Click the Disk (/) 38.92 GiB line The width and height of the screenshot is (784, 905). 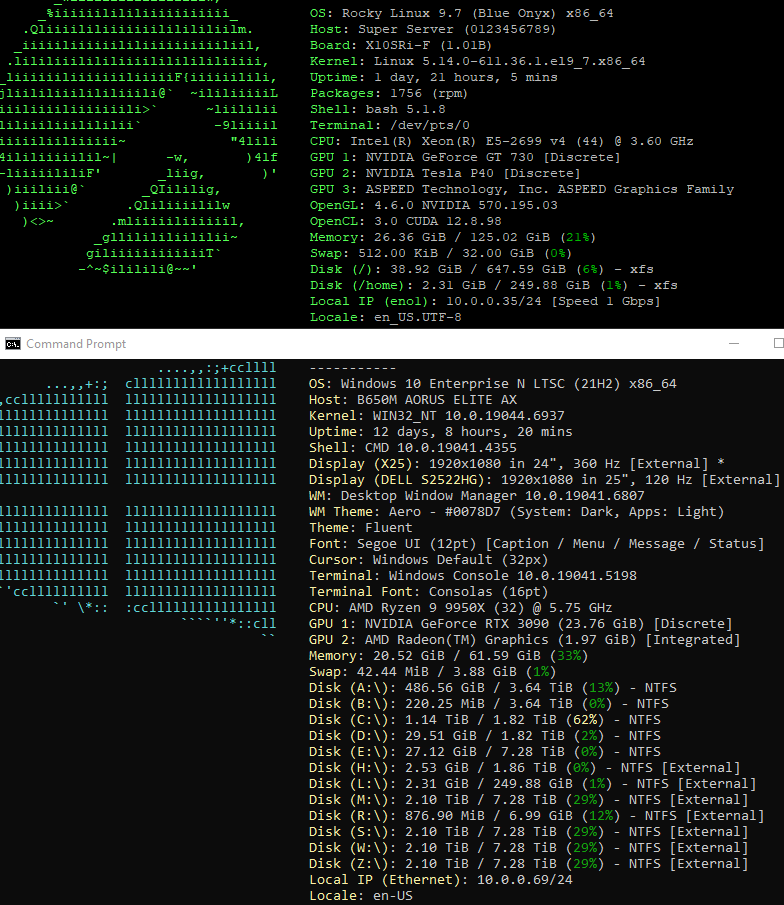click(481, 270)
